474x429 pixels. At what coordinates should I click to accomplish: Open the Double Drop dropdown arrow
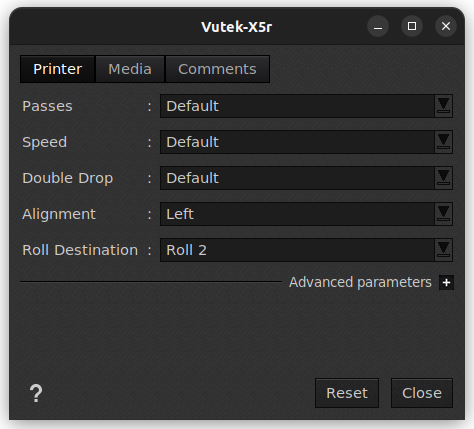click(443, 178)
